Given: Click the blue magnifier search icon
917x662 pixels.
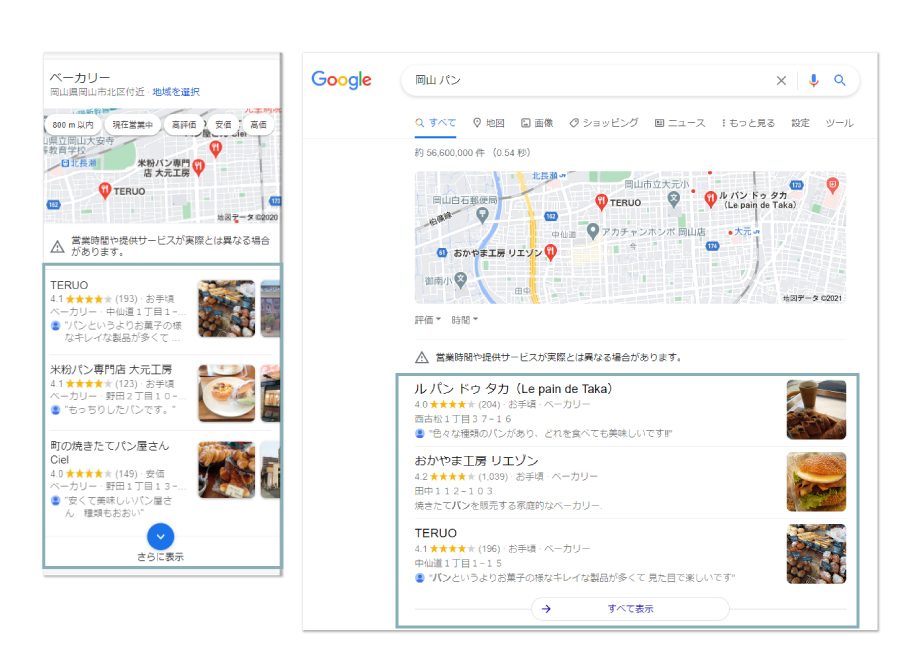Looking at the screenshot, I should 840,81.
